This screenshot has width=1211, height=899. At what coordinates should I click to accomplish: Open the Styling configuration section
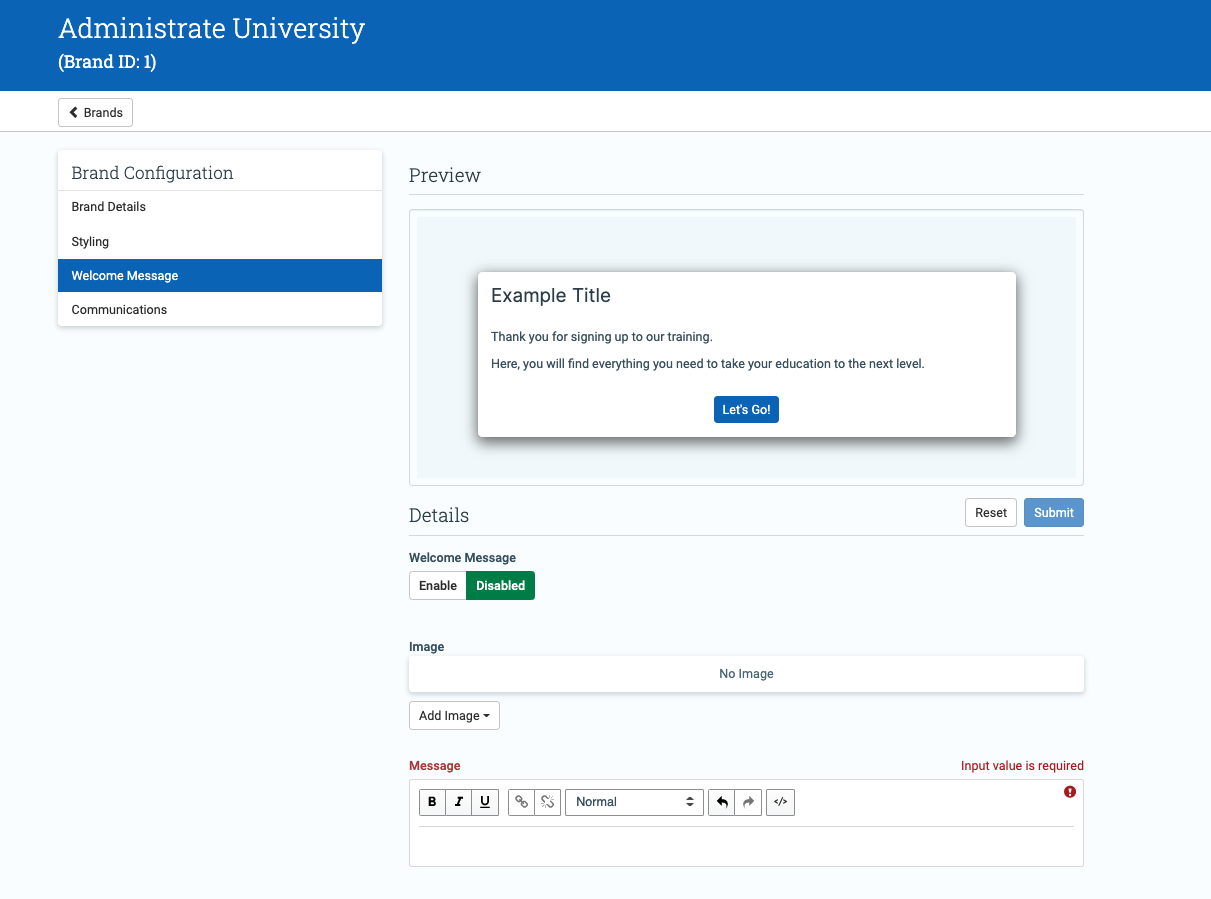(220, 242)
